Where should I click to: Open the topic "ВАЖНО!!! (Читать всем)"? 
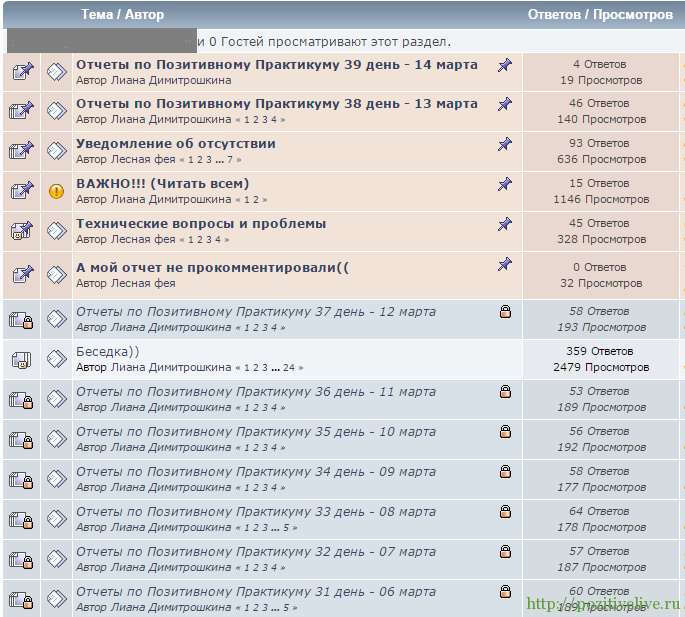tap(162, 184)
